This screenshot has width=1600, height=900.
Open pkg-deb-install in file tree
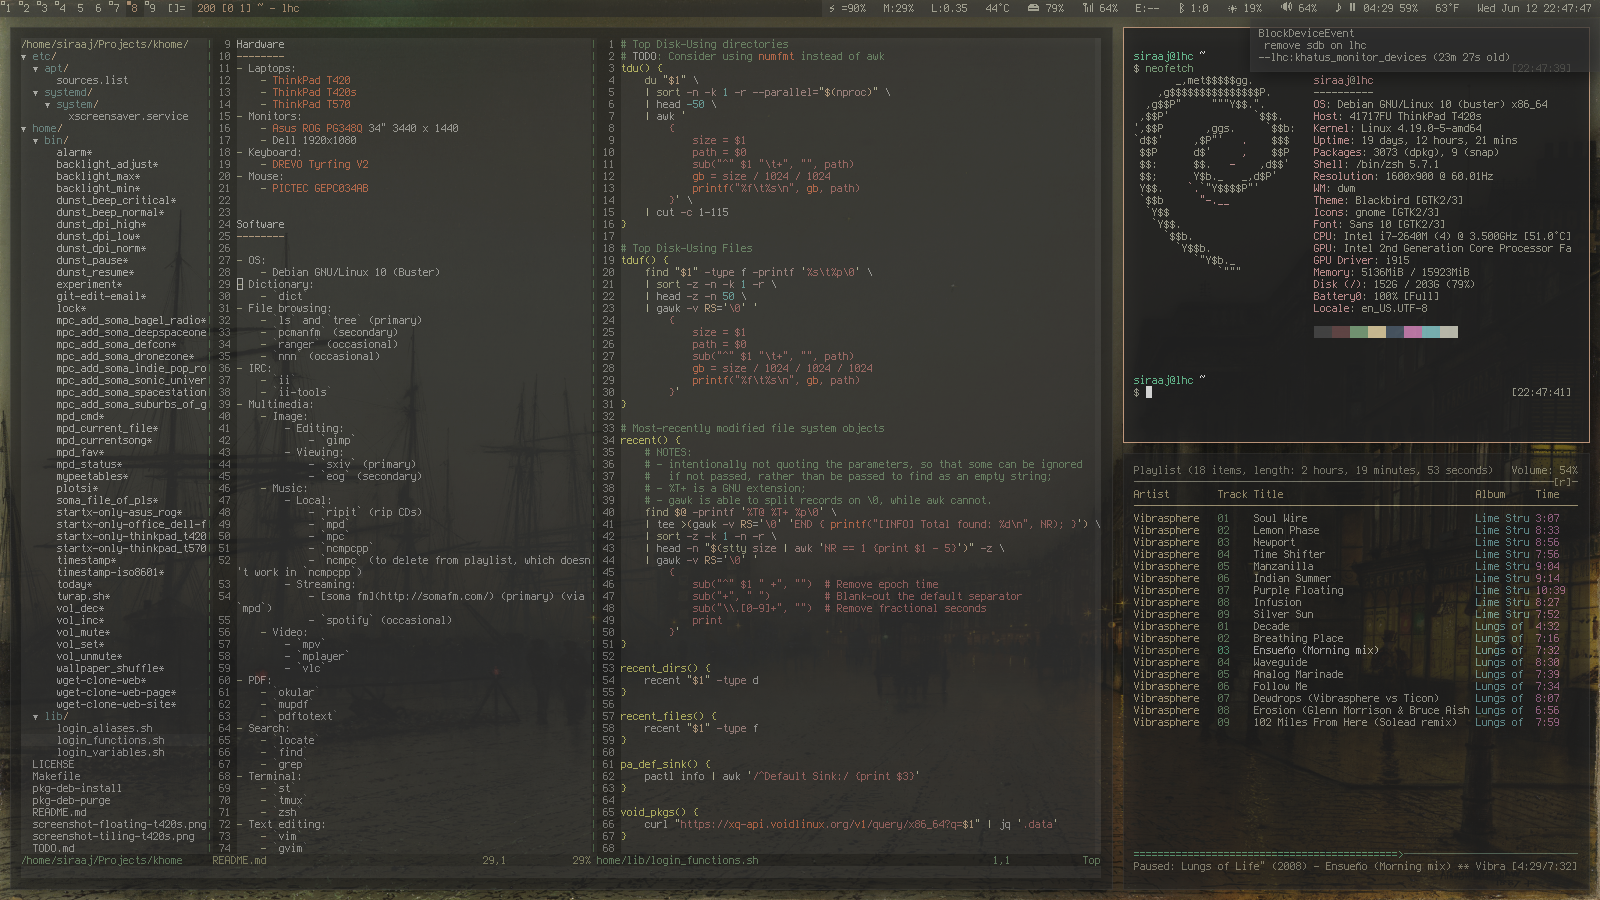(x=77, y=789)
